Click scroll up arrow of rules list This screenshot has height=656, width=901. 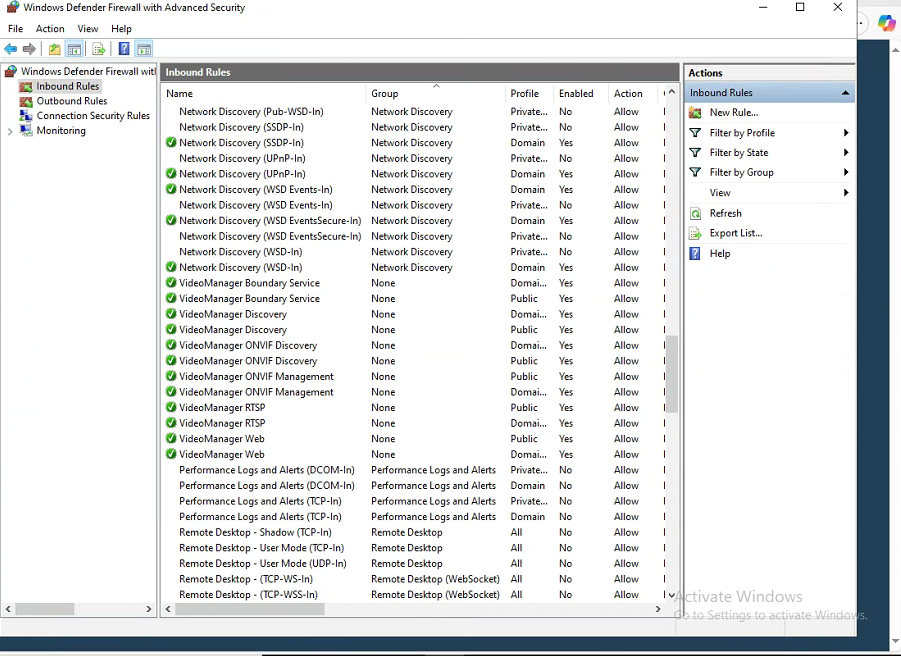pyautogui.click(x=671, y=92)
